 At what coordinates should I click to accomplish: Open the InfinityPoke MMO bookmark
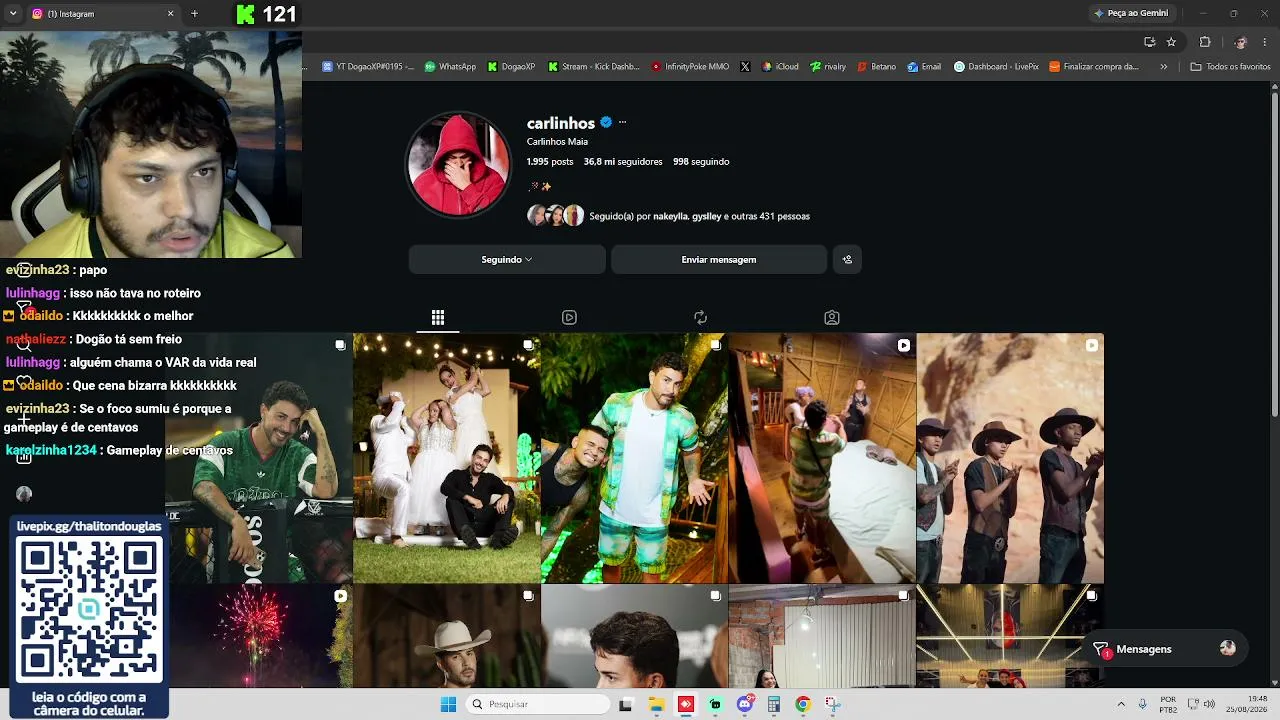(690, 67)
